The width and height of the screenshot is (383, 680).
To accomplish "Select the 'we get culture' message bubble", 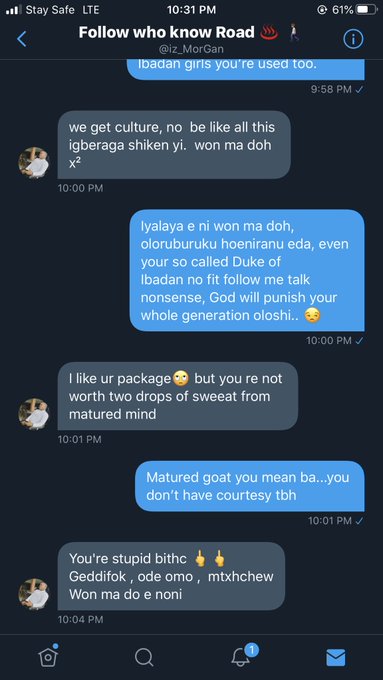I will coord(174,145).
